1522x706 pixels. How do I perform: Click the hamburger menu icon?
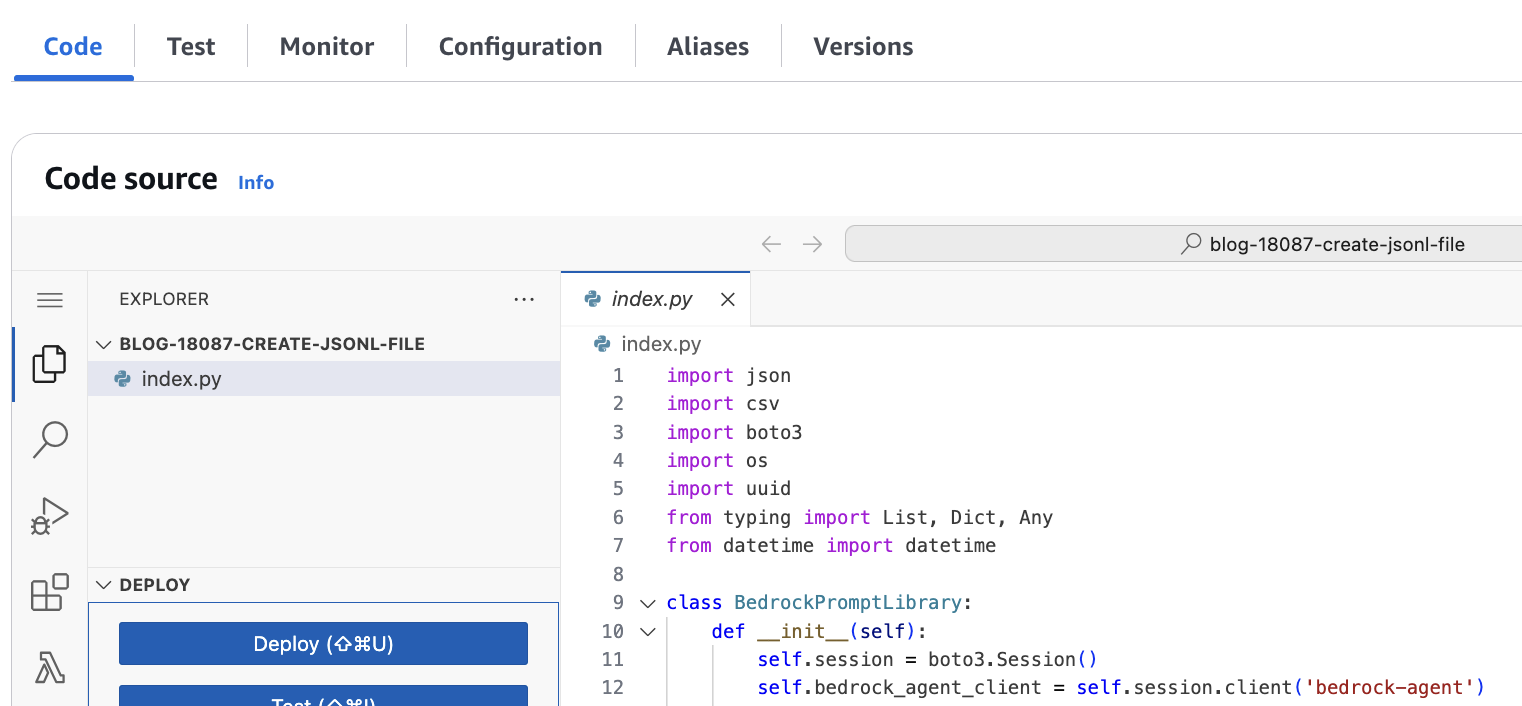[49, 300]
